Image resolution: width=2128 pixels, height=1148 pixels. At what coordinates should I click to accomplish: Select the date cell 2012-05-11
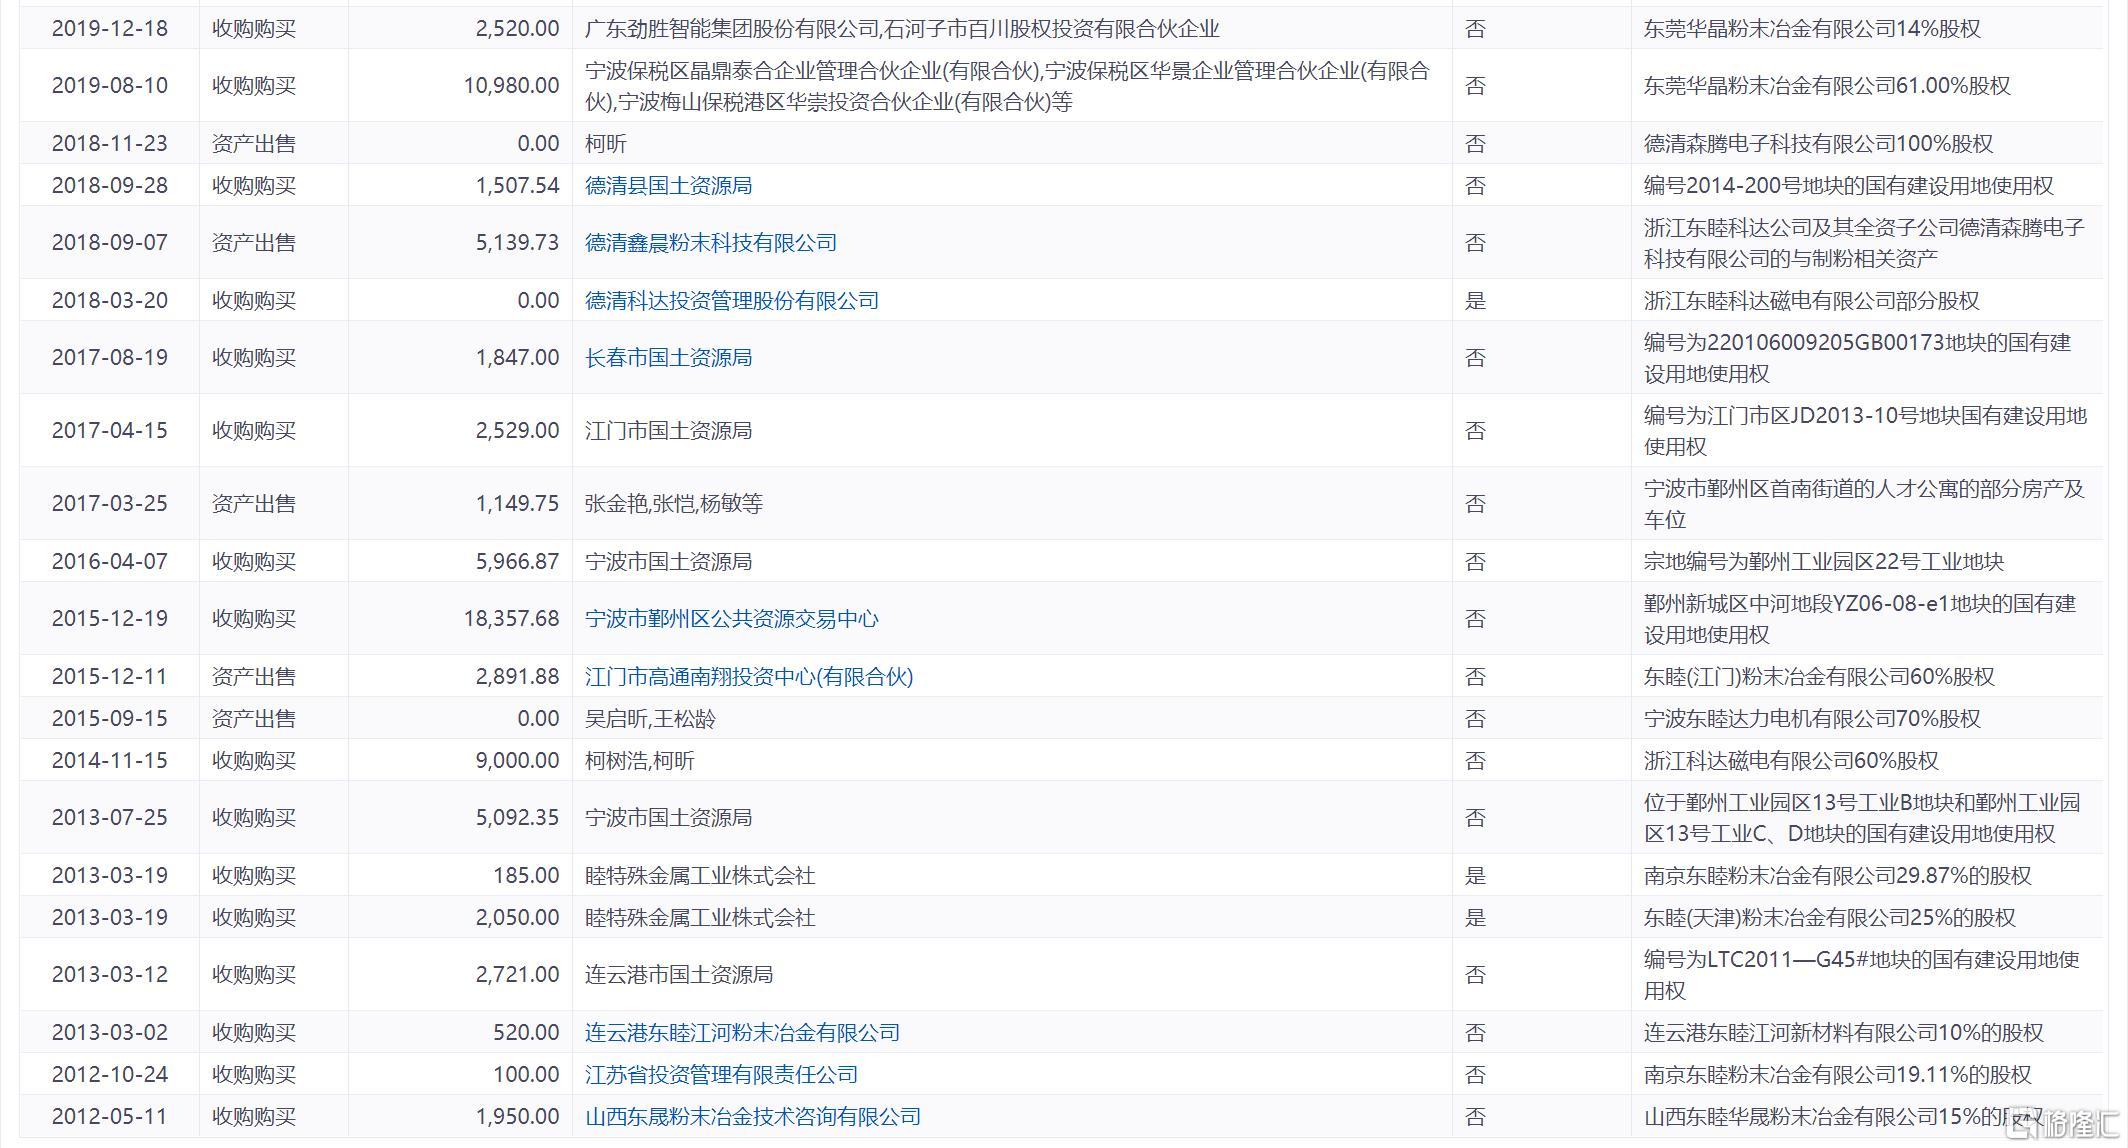point(110,1116)
